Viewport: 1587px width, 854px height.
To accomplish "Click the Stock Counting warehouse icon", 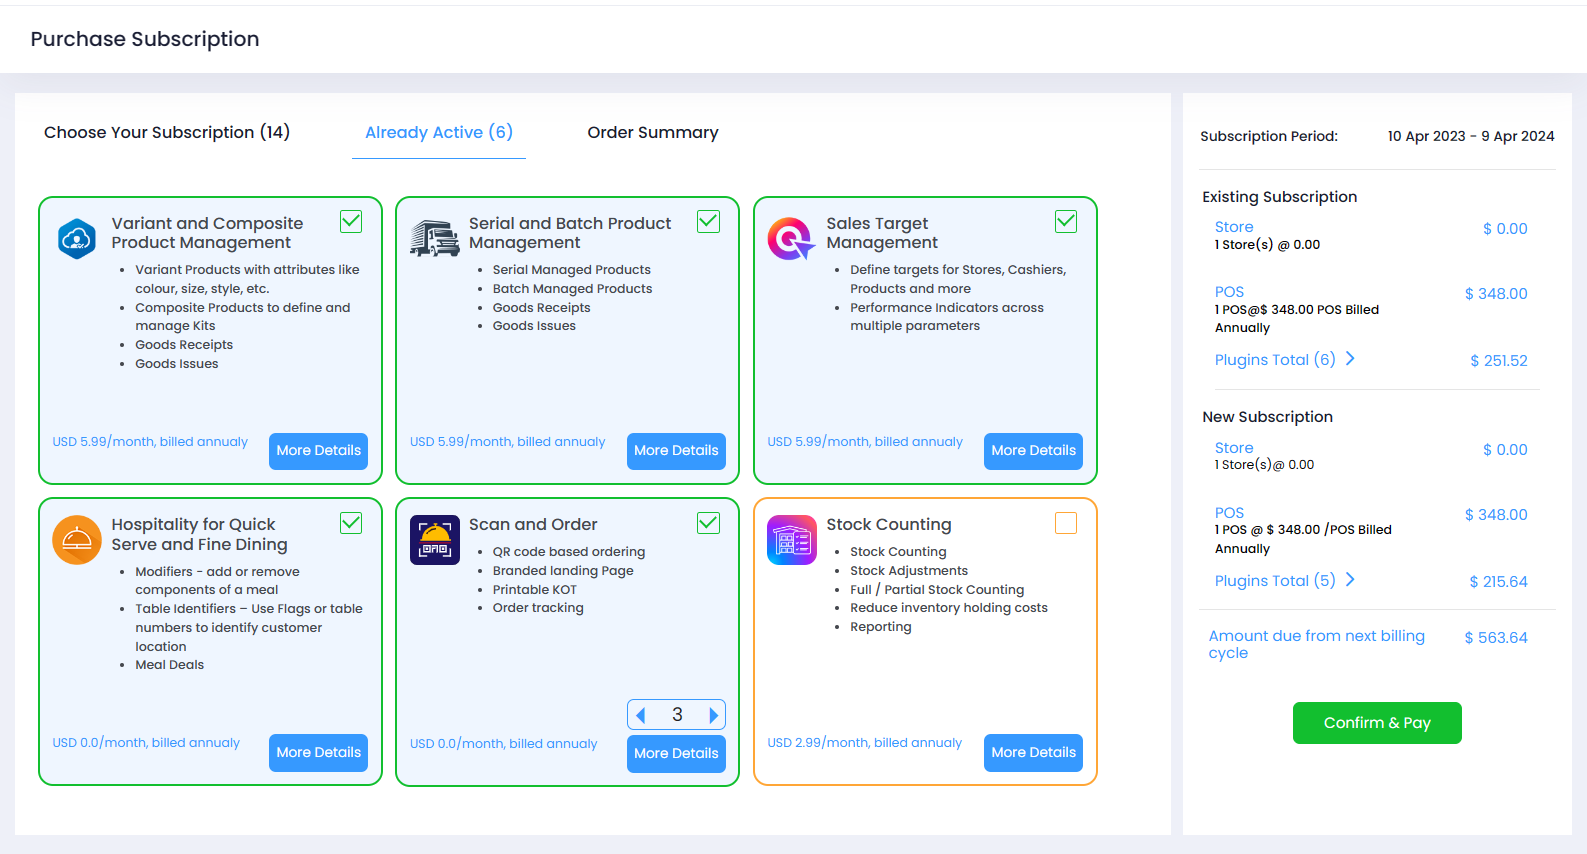I will pos(791,540).
